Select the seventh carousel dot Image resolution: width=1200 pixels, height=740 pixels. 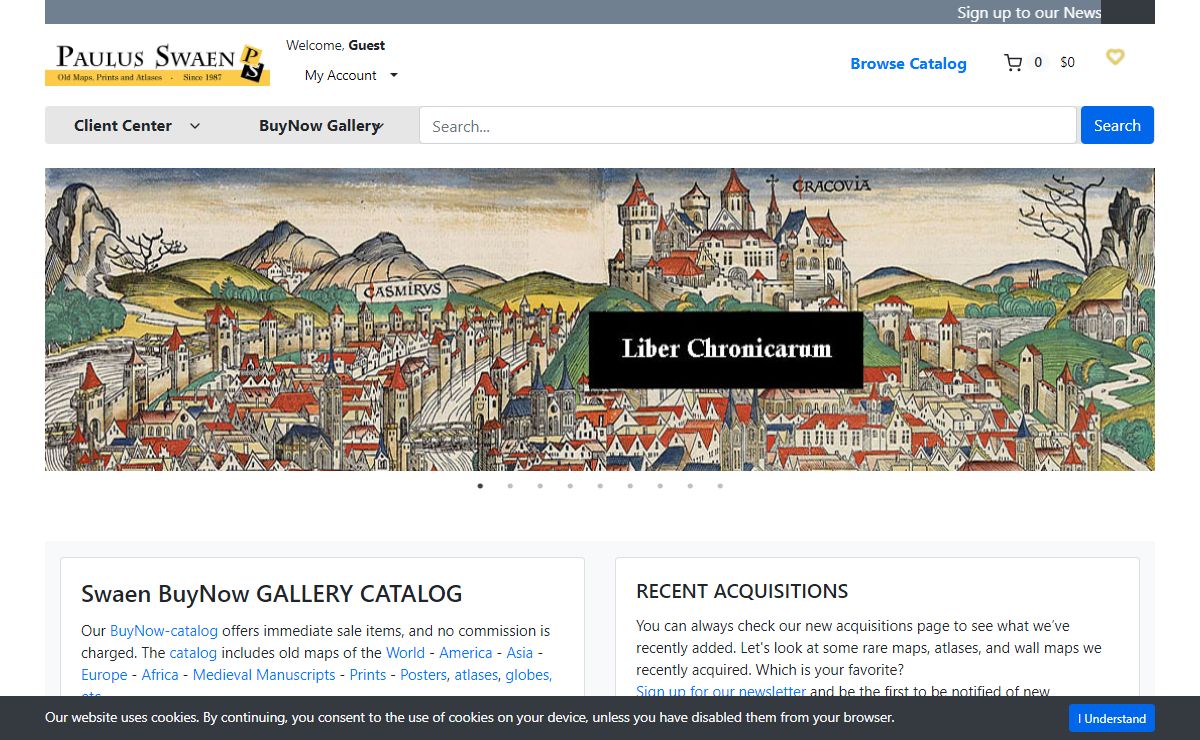click(x=660, y=486)
